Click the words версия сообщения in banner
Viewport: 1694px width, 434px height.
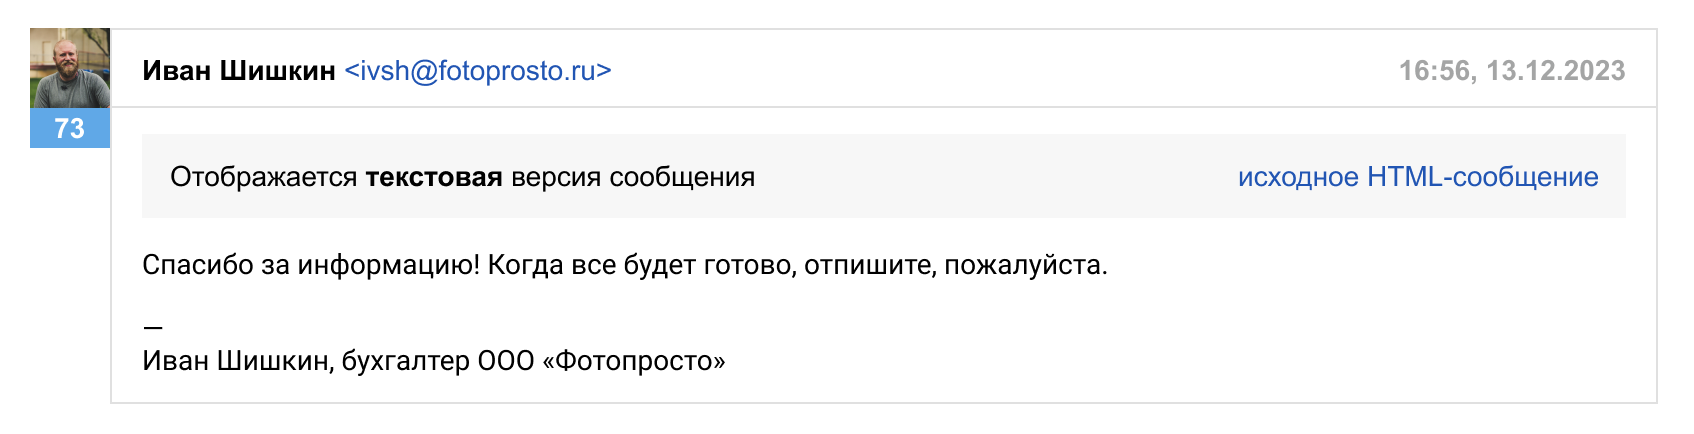tap(632, 177)
